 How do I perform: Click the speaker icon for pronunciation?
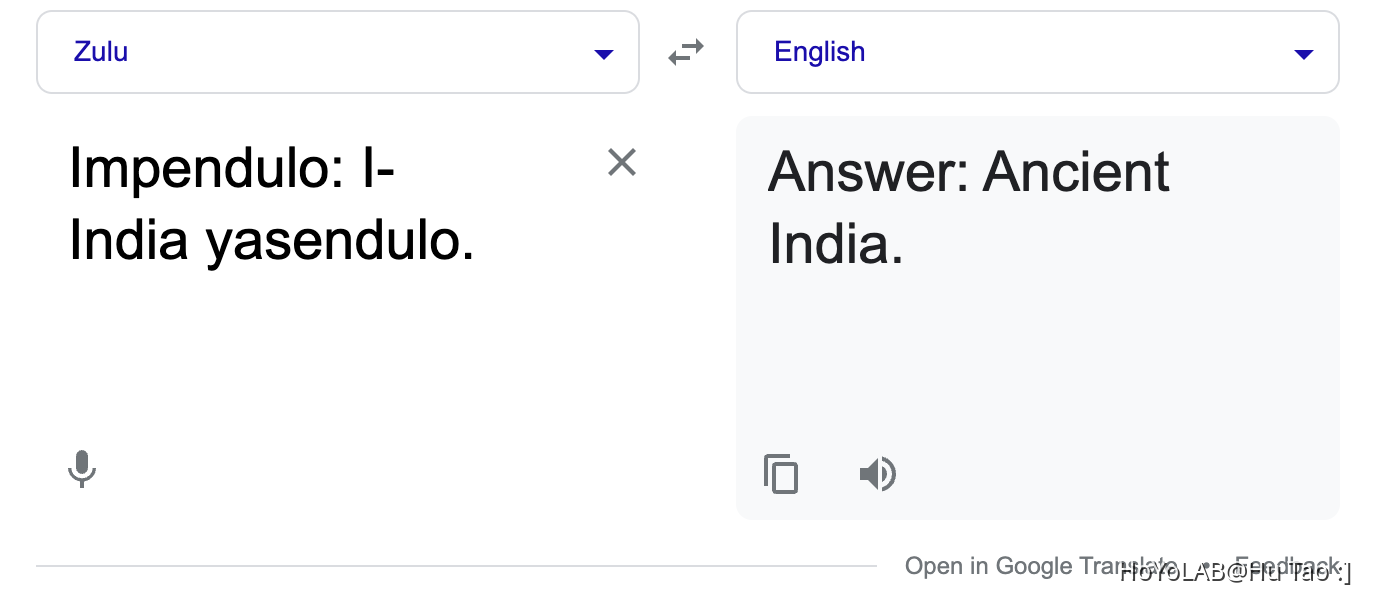(878, 474)
